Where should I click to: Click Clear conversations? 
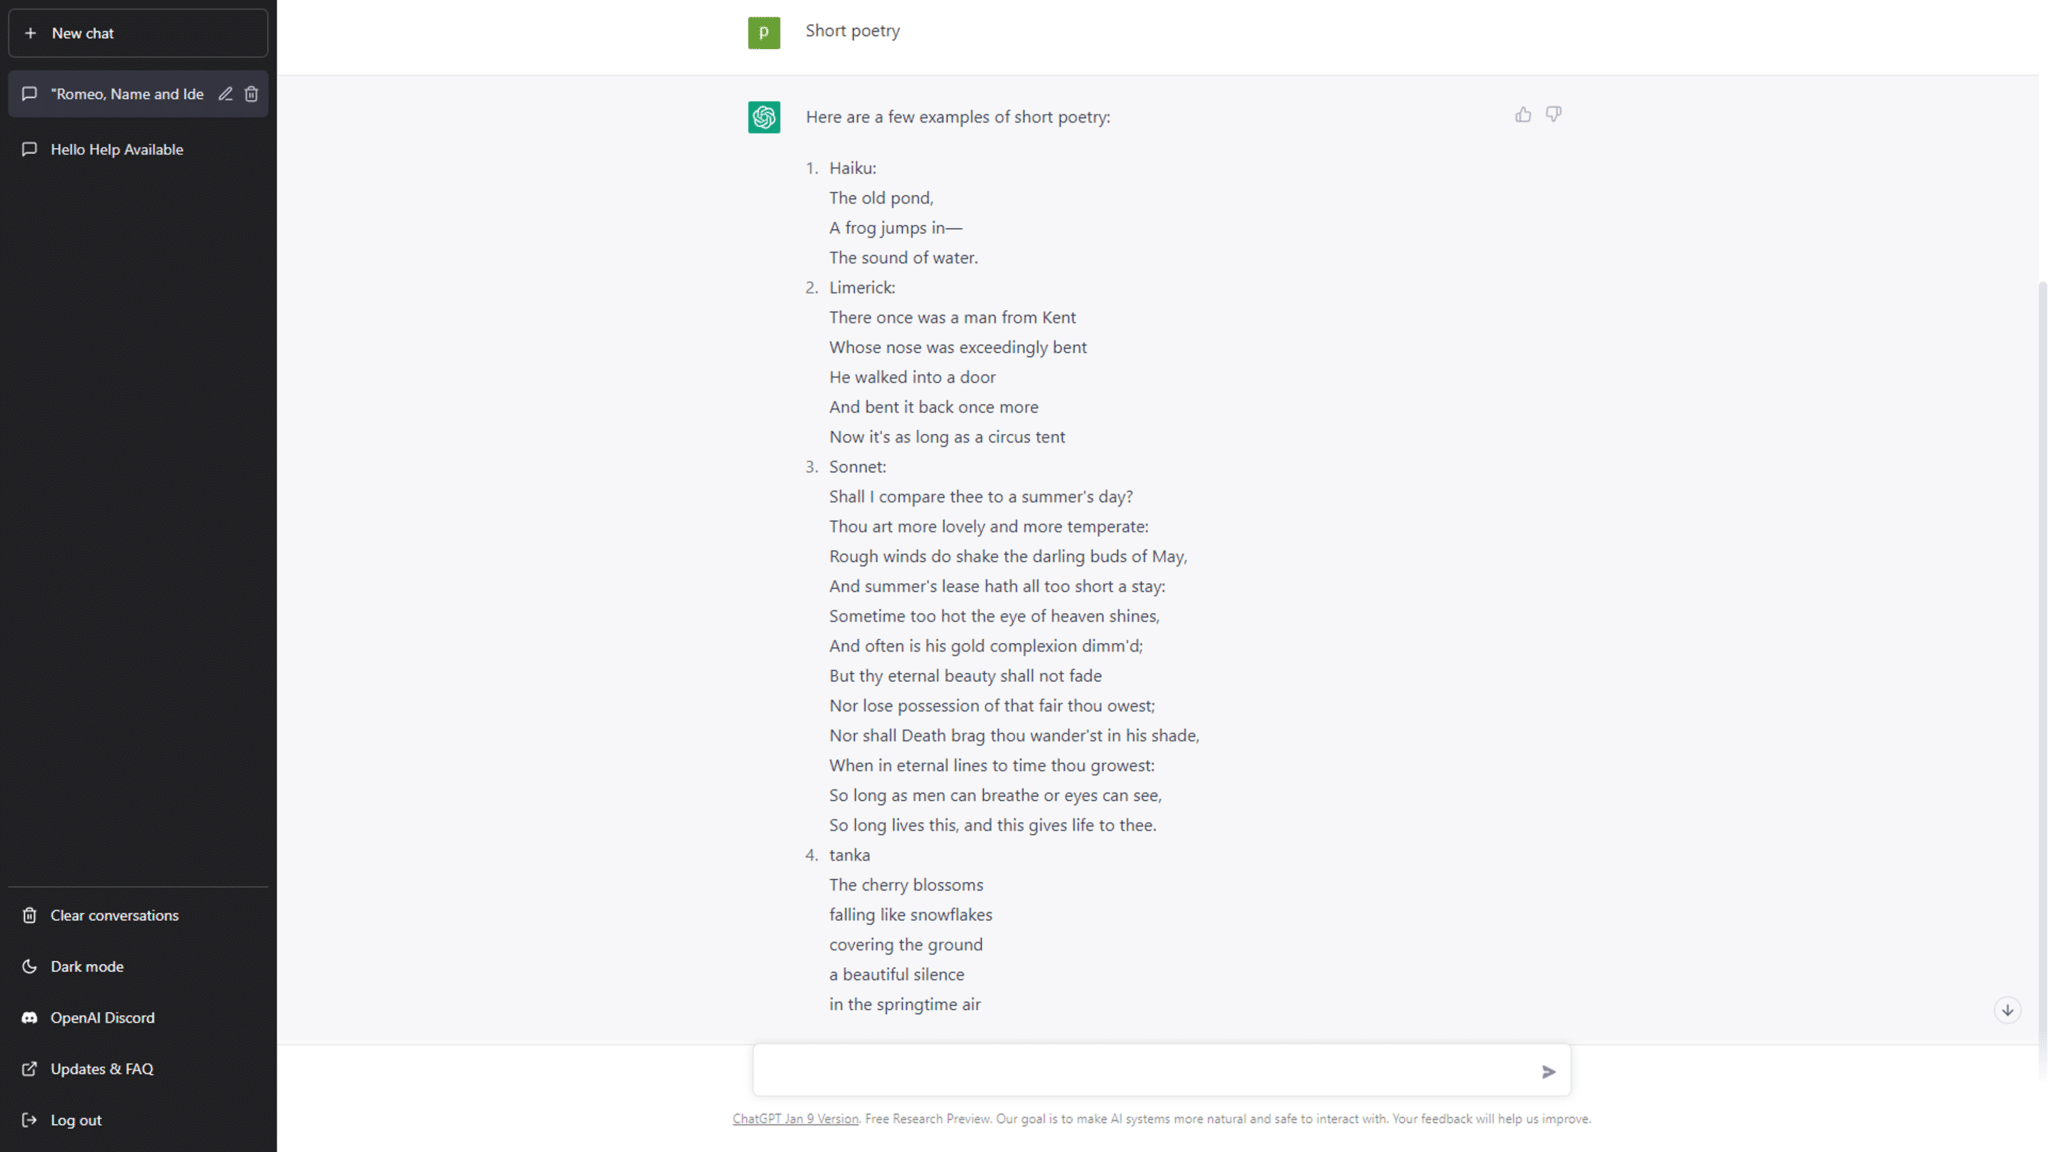pyautogui.click(x=138, y=916)
